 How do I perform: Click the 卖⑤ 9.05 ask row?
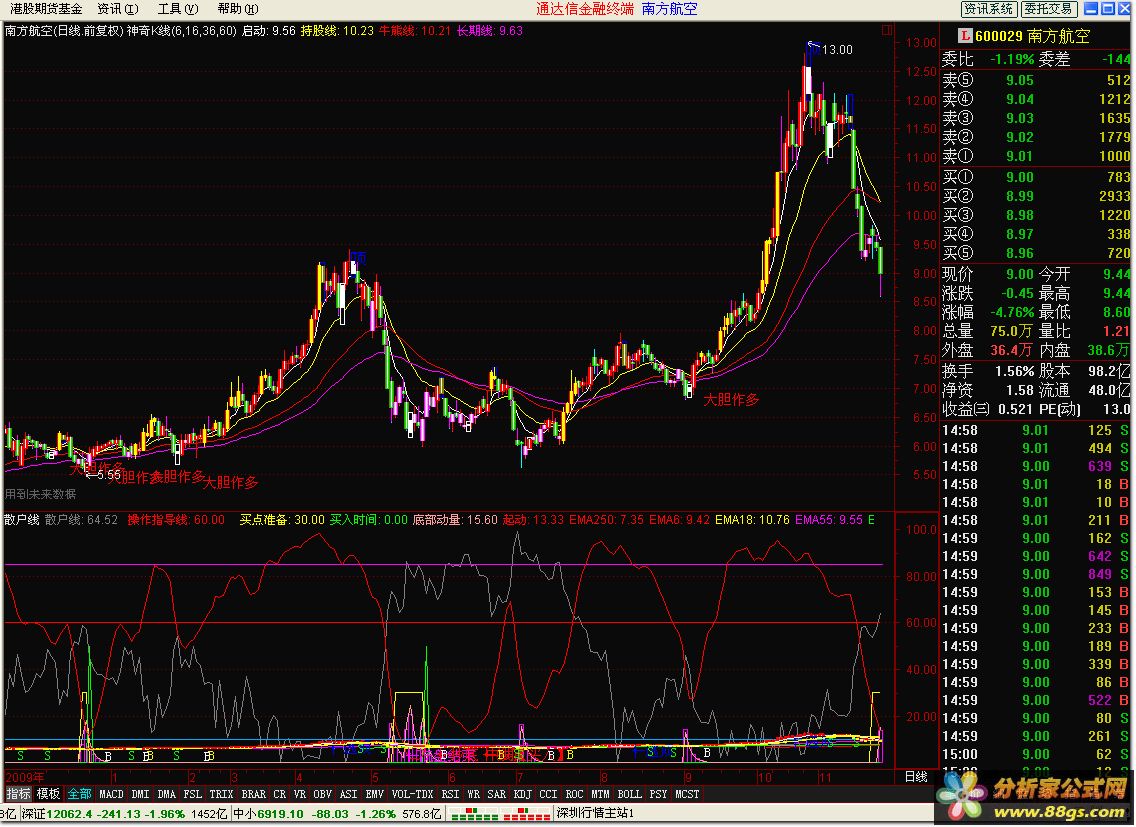tap(1036, 80)
